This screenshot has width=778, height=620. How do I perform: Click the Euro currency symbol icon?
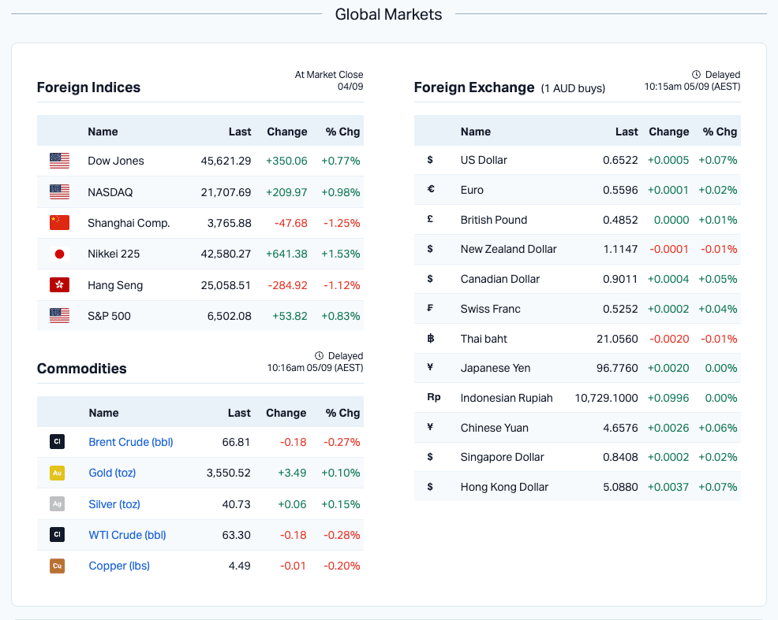[x=430, y=190]
